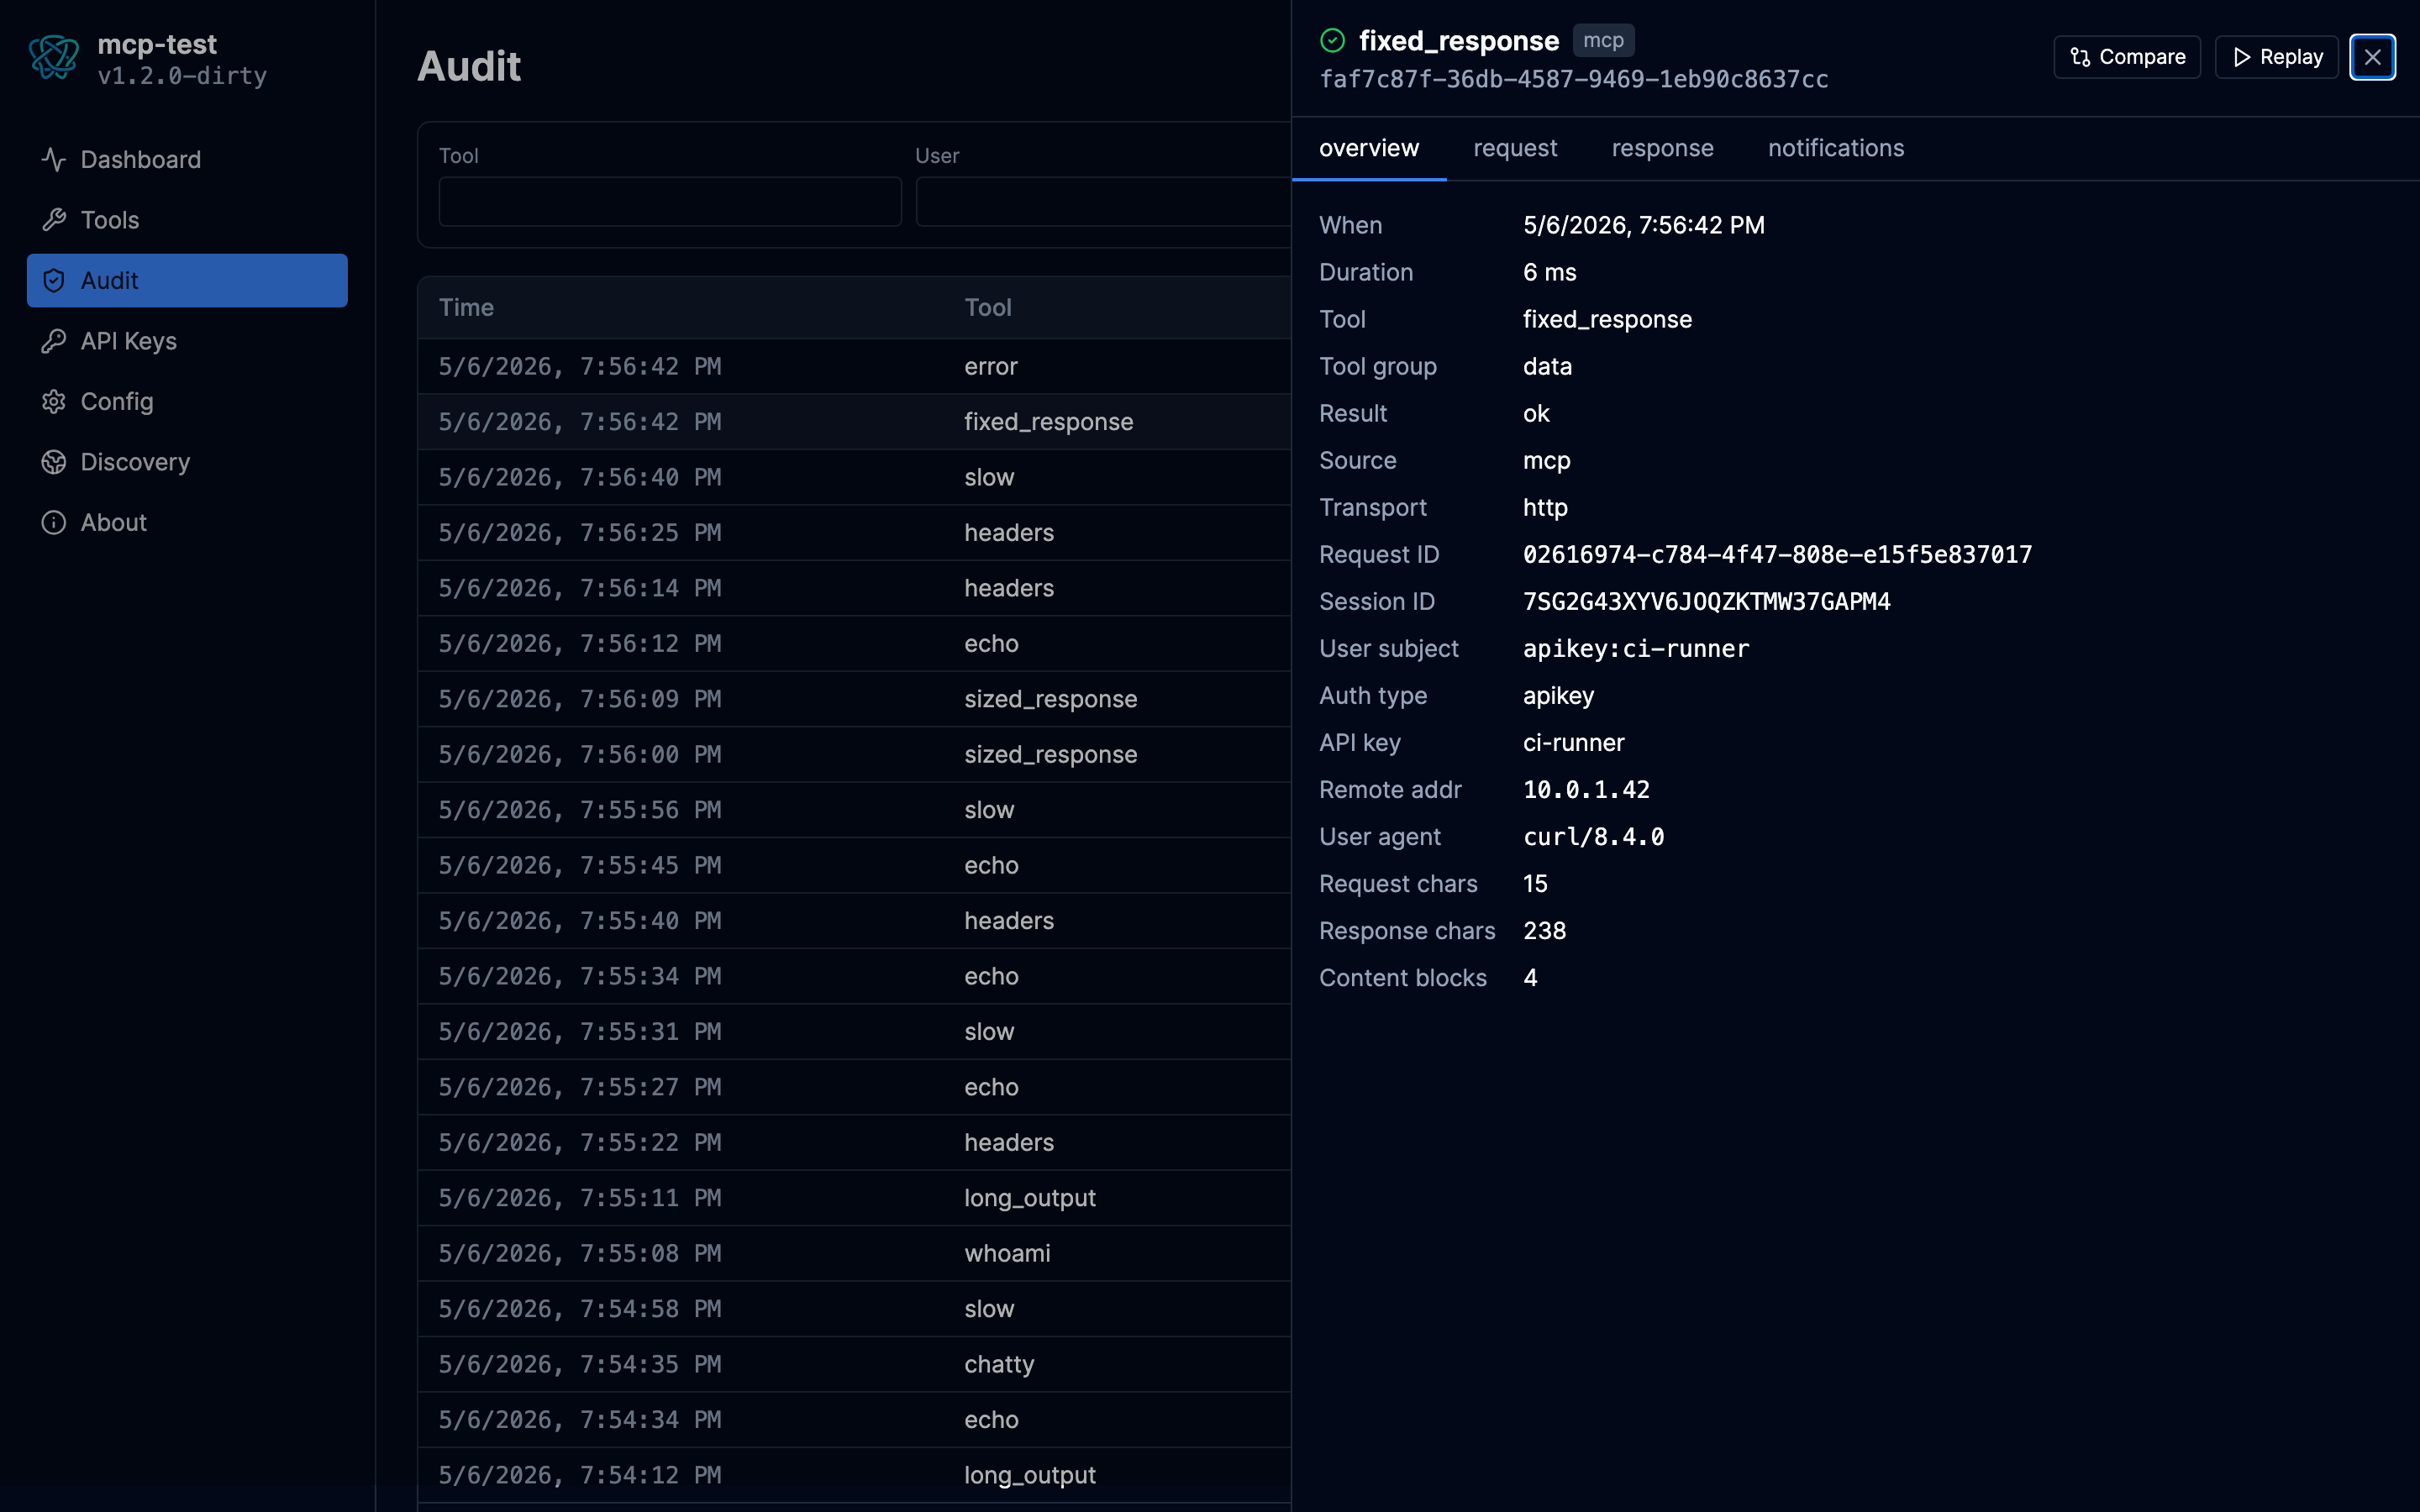Select the long_output row at 7:54:12 PM
Image resolution: width=2420 pixels, height=1512 pixels.
tap(854, 1476)
